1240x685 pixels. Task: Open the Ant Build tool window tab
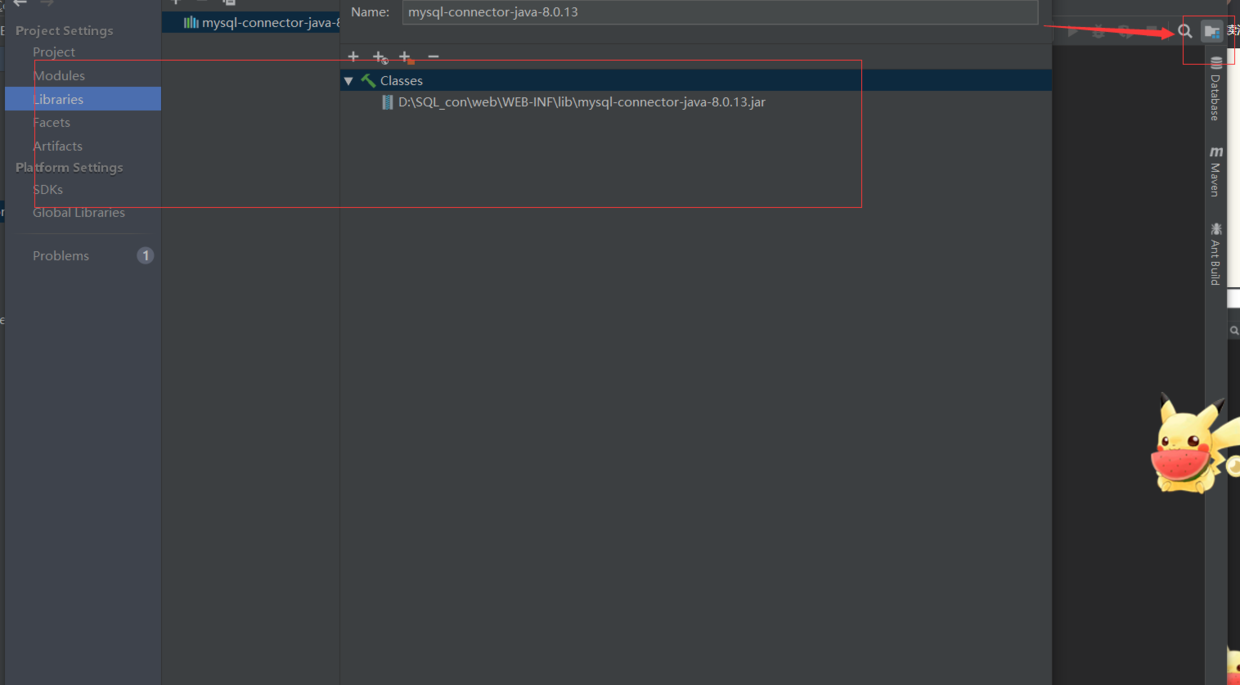point(1216,254)
